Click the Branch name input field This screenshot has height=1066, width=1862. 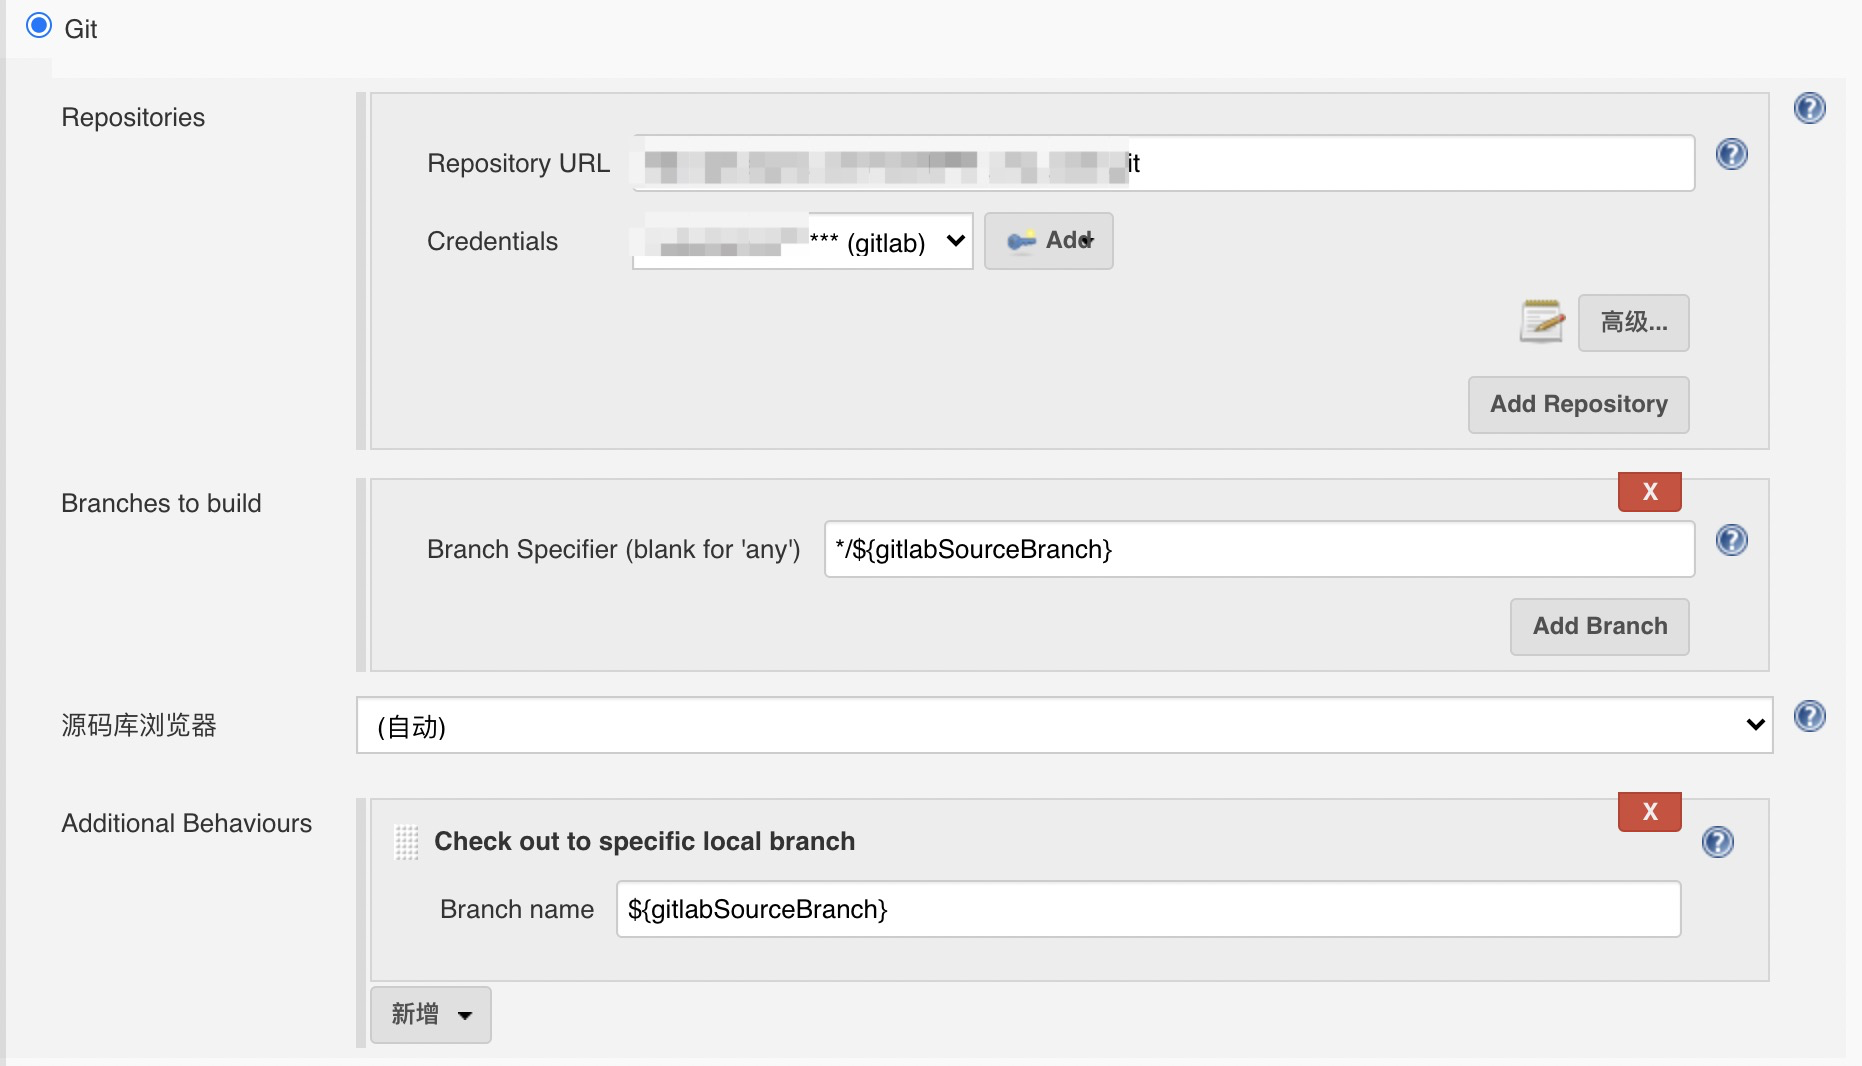pos(1147,909)
